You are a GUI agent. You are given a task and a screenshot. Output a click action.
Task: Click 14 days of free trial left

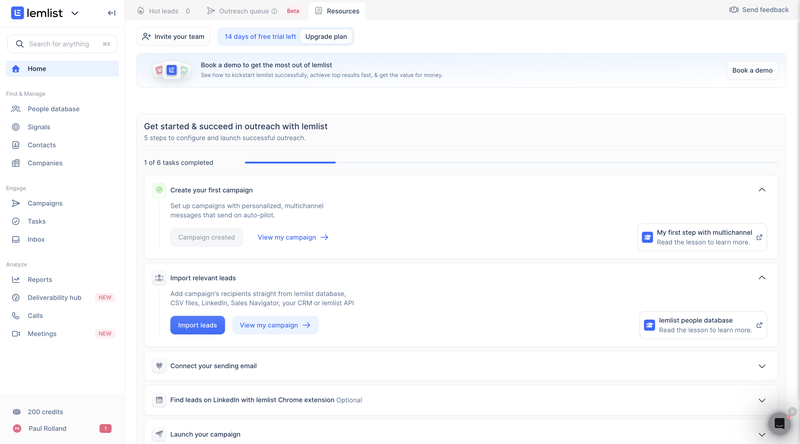pos(260,37)
